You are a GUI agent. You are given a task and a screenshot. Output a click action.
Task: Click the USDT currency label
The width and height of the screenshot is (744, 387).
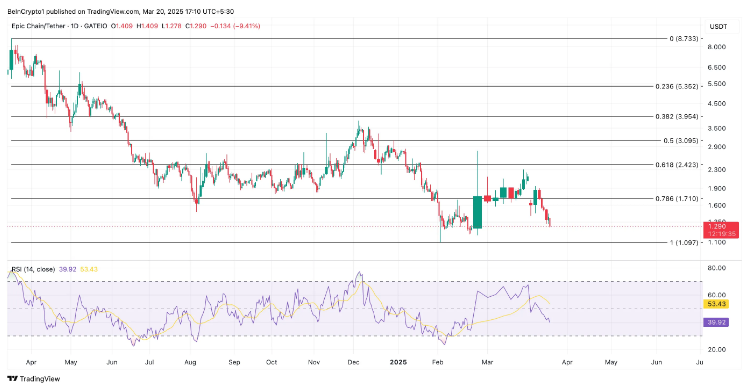pos(718,27)
